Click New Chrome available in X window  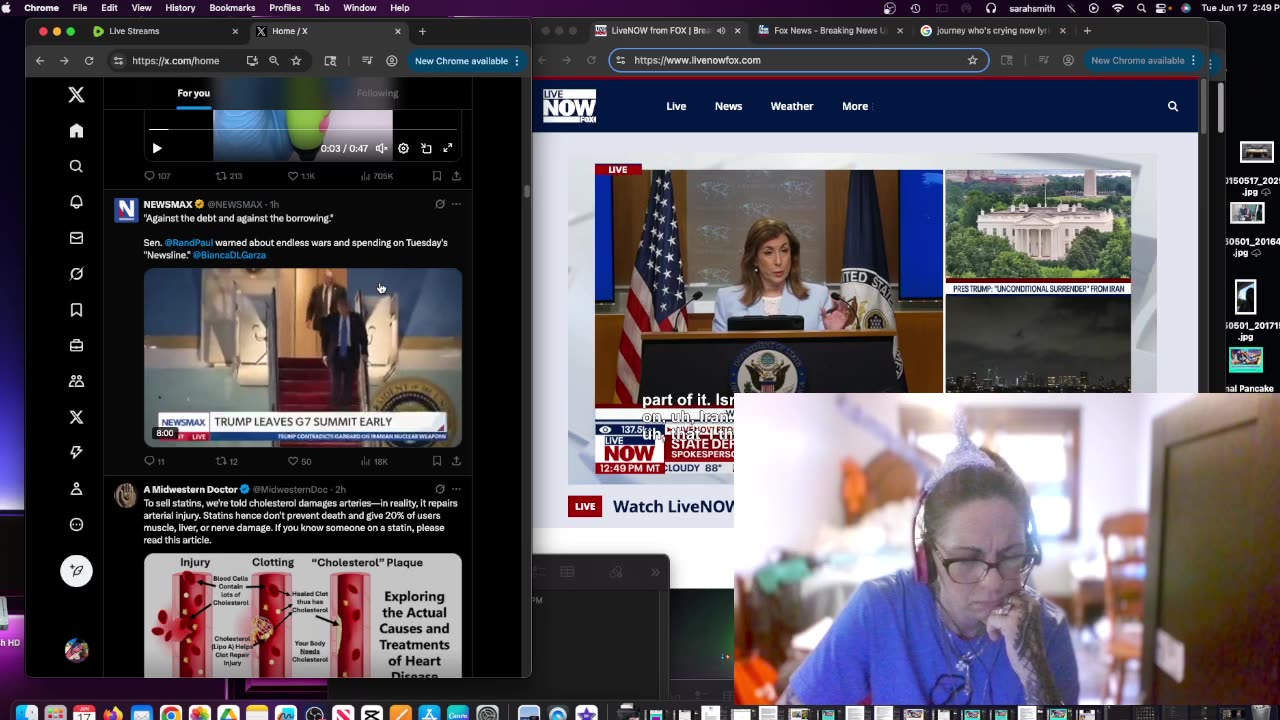[467, 61]
